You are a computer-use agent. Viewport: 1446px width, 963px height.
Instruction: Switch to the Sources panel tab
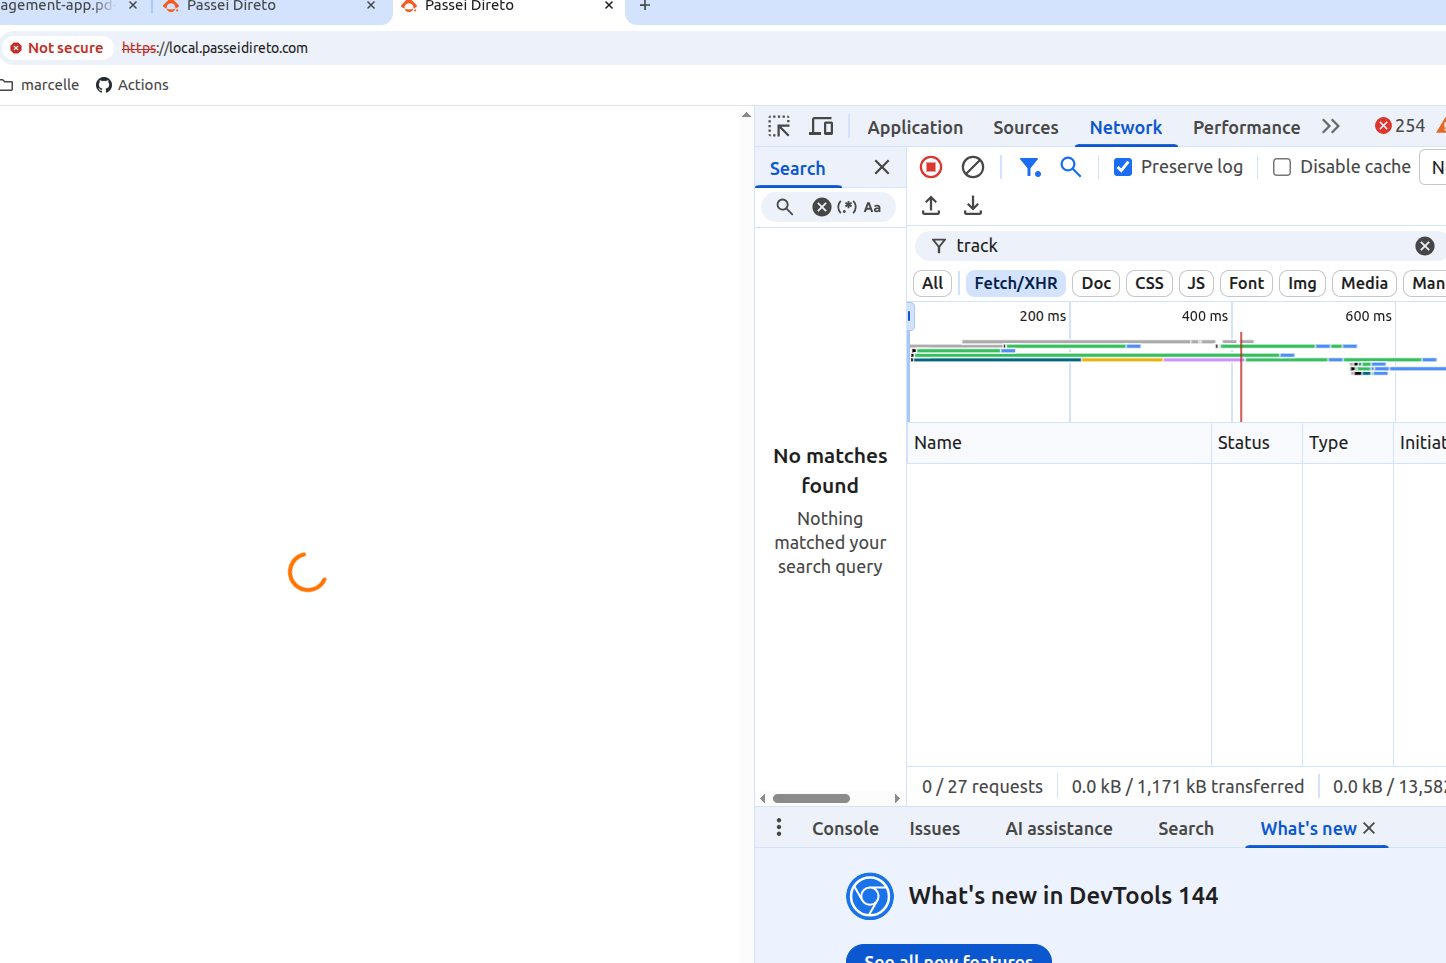[1025, 128]
